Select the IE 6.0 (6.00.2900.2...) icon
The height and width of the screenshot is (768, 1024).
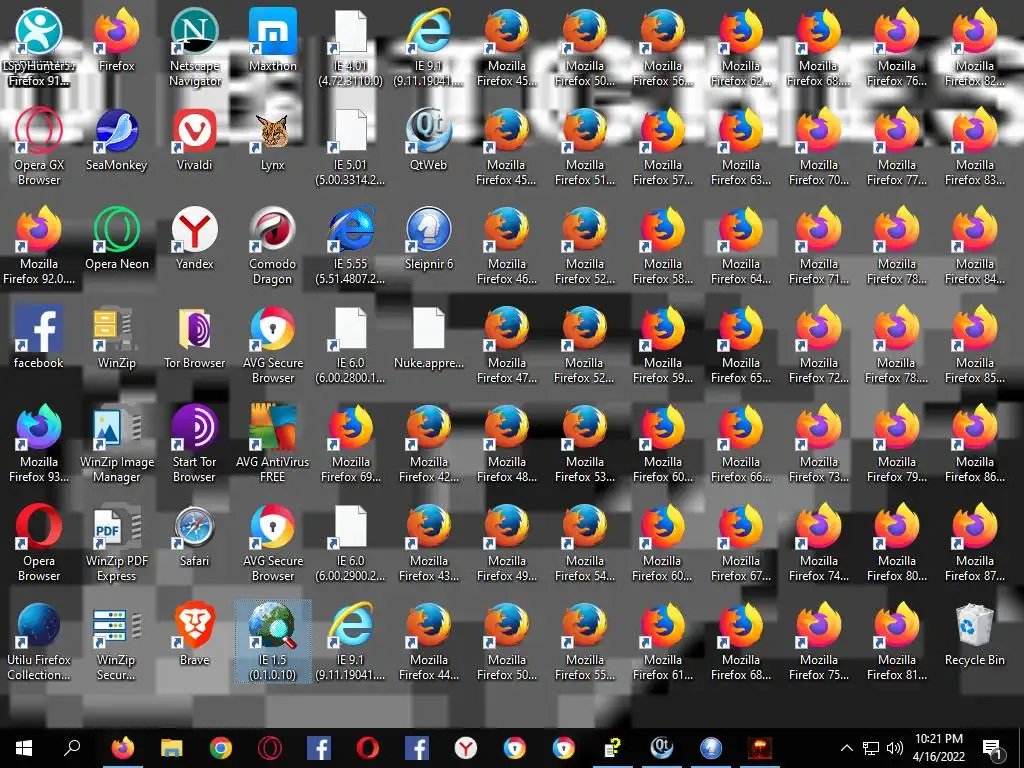click(x=351, y=543)
